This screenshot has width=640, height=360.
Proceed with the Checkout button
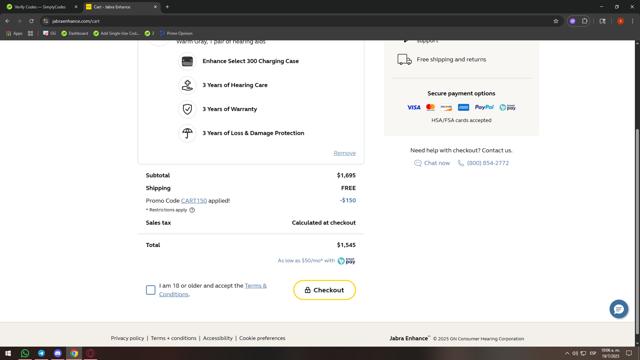coord(324,290)
